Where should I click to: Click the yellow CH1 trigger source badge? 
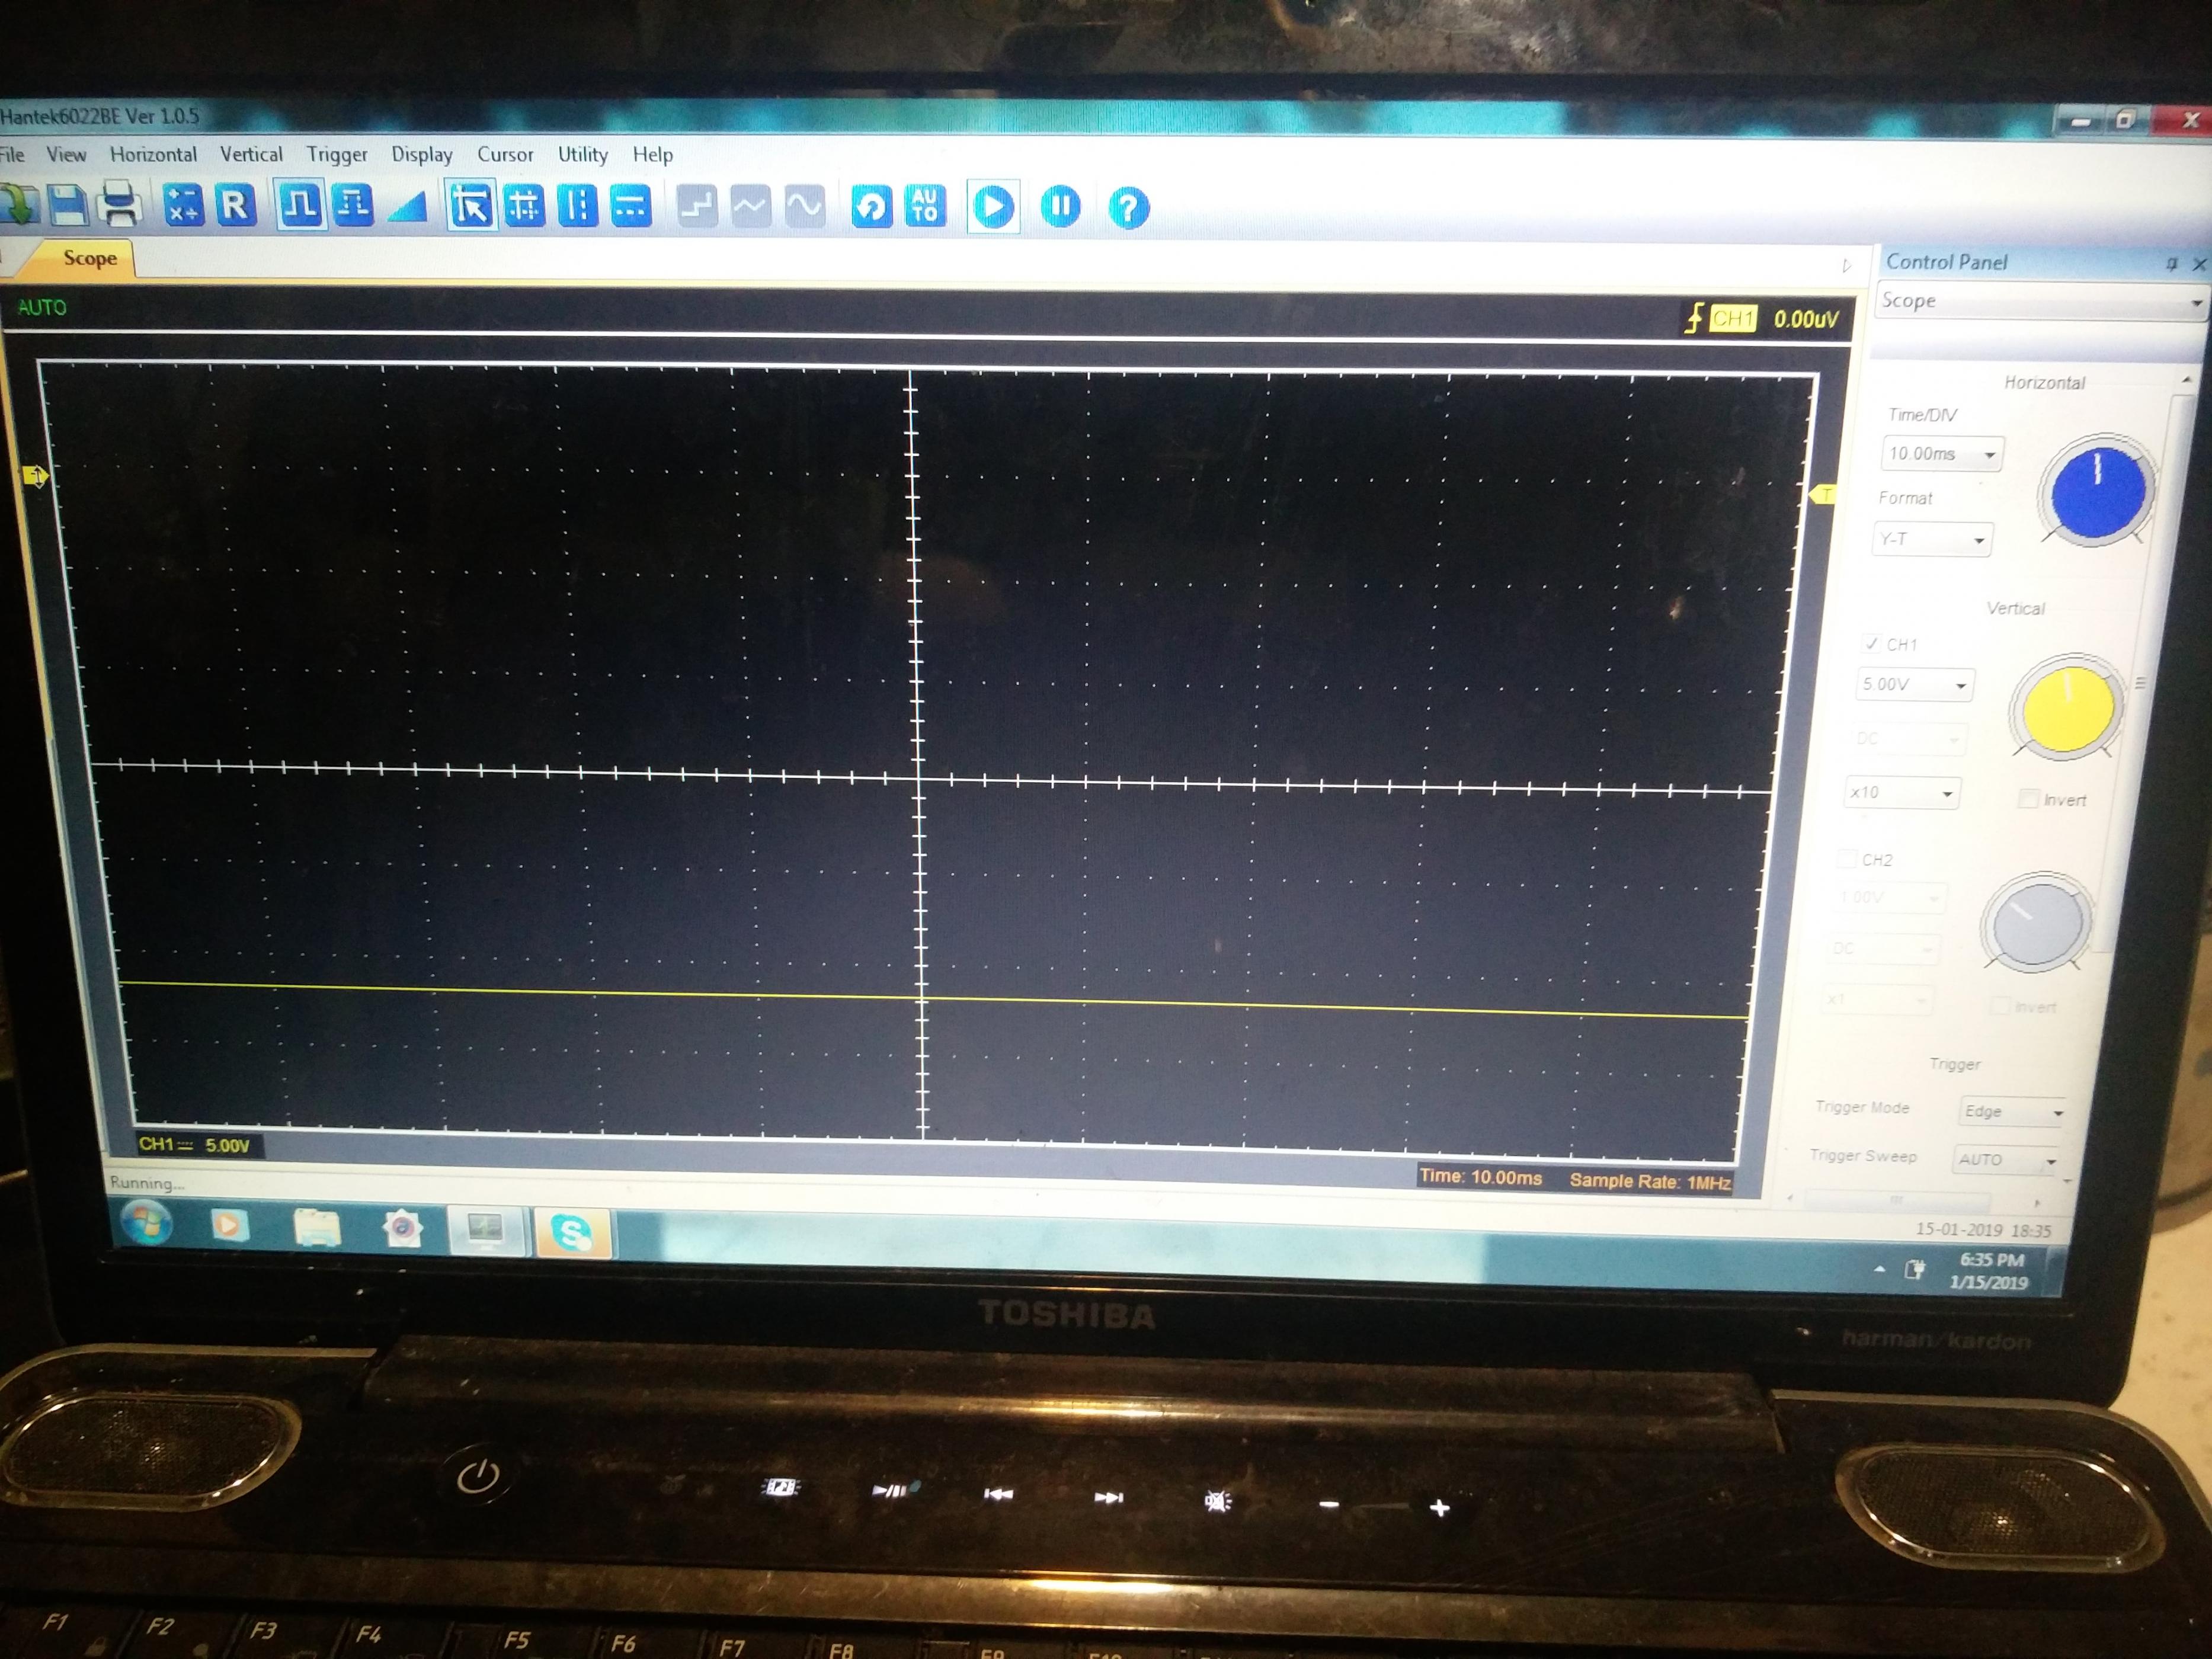tap(1732, 318)
